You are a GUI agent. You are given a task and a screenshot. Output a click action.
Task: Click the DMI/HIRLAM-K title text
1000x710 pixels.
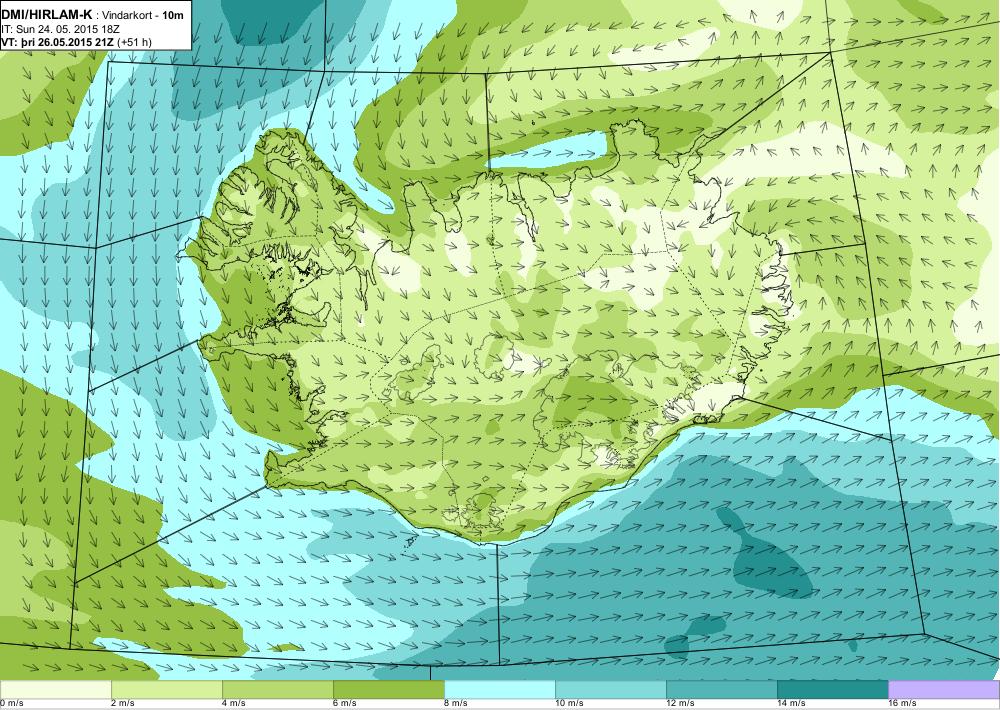click(x=47, y=14)
